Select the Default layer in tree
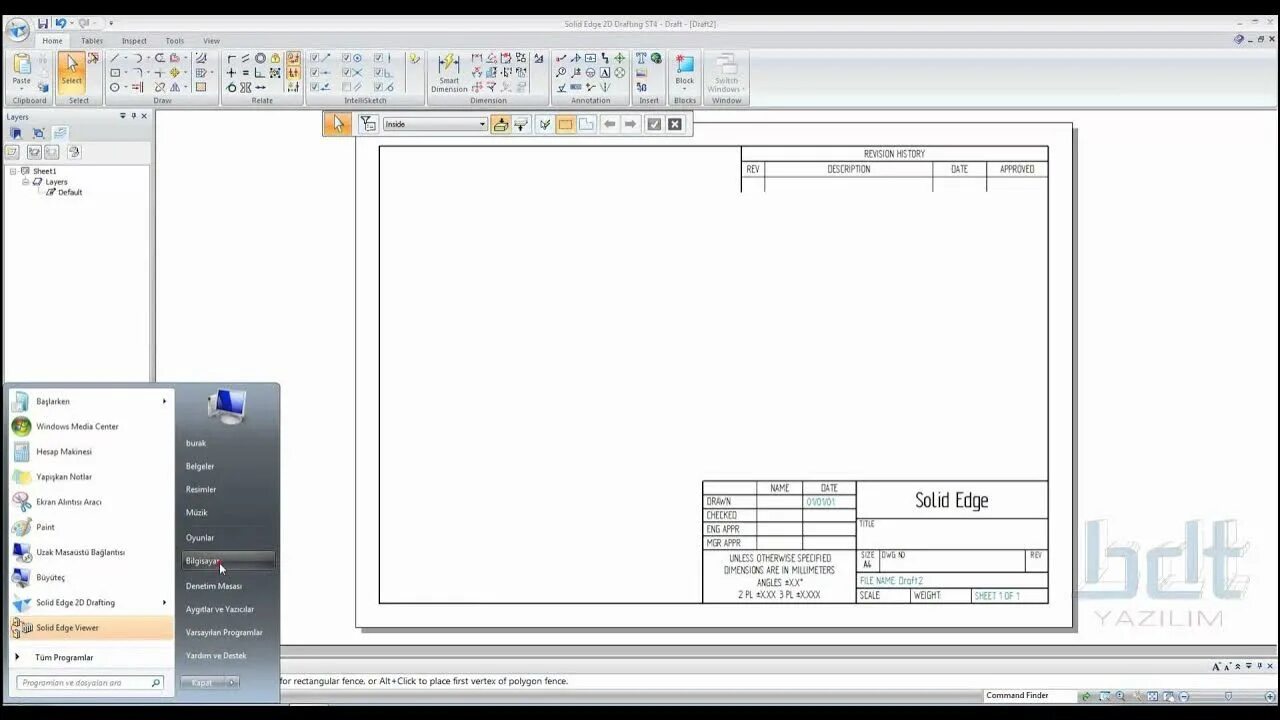 [x=70, y=192]
